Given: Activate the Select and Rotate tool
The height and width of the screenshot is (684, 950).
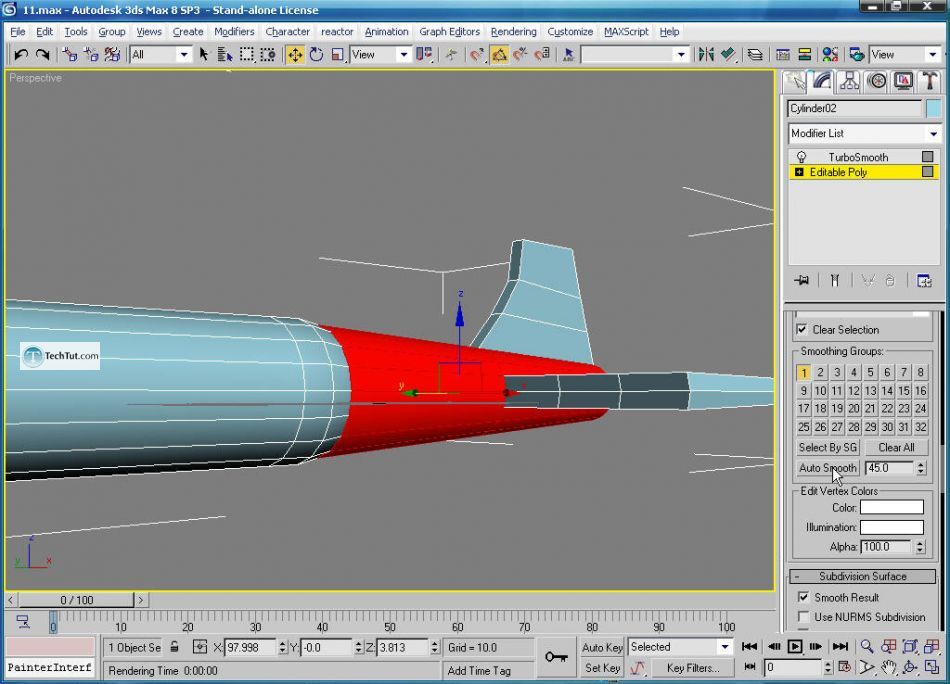Looking at the screenshot, I should [316, 55].
